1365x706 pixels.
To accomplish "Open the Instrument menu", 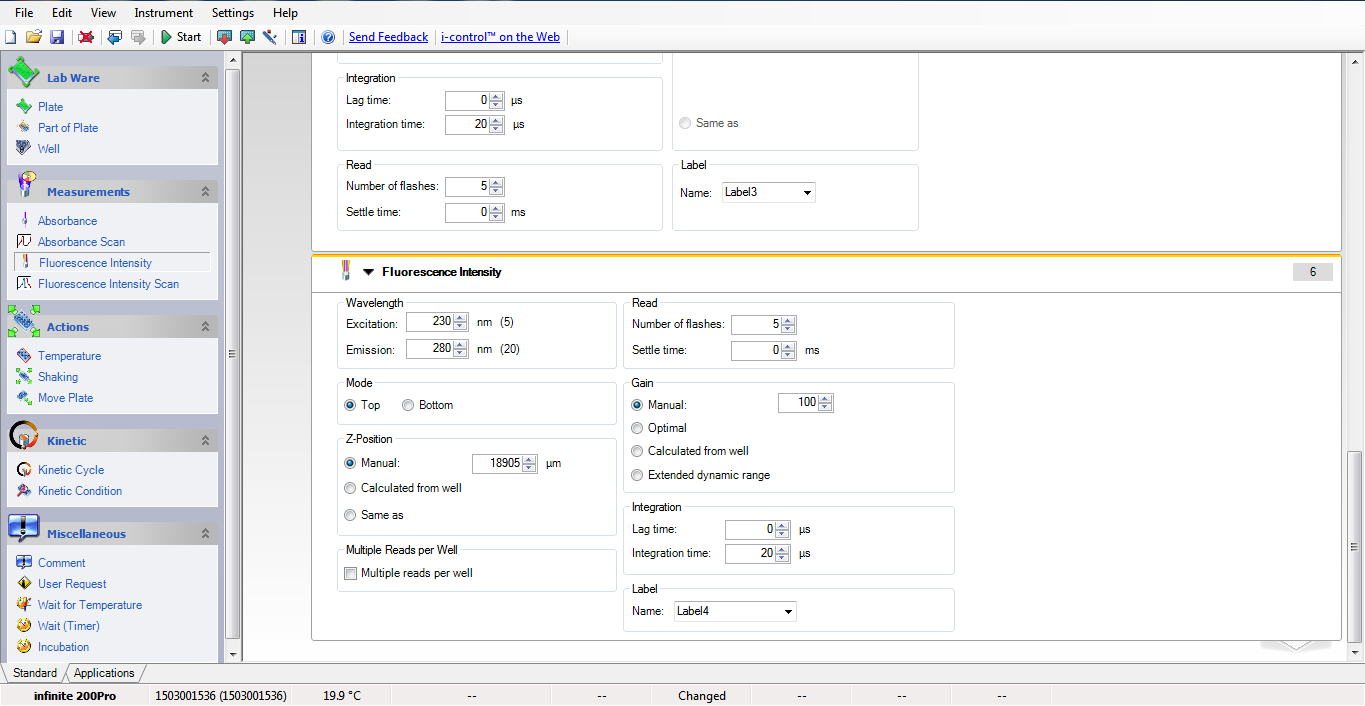I will tap(164, 13).
